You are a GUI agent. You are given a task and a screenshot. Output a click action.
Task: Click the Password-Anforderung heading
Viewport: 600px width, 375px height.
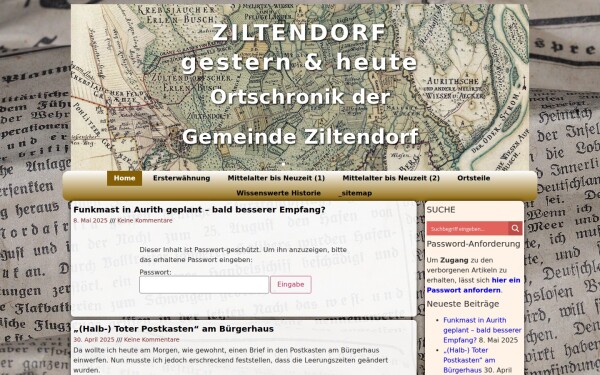(x=474, y=244)
